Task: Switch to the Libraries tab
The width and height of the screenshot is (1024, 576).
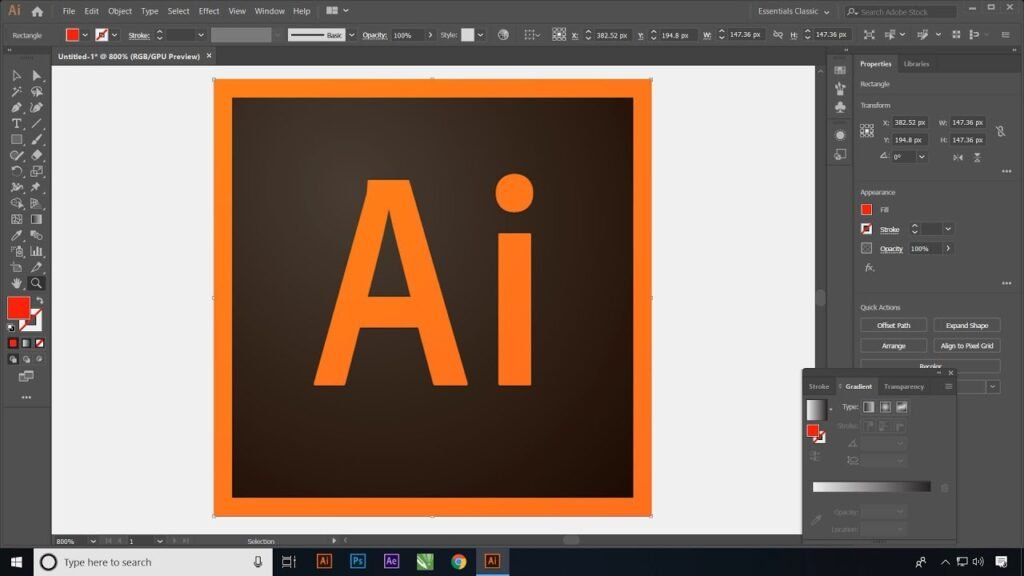Action: pos(916,64)
